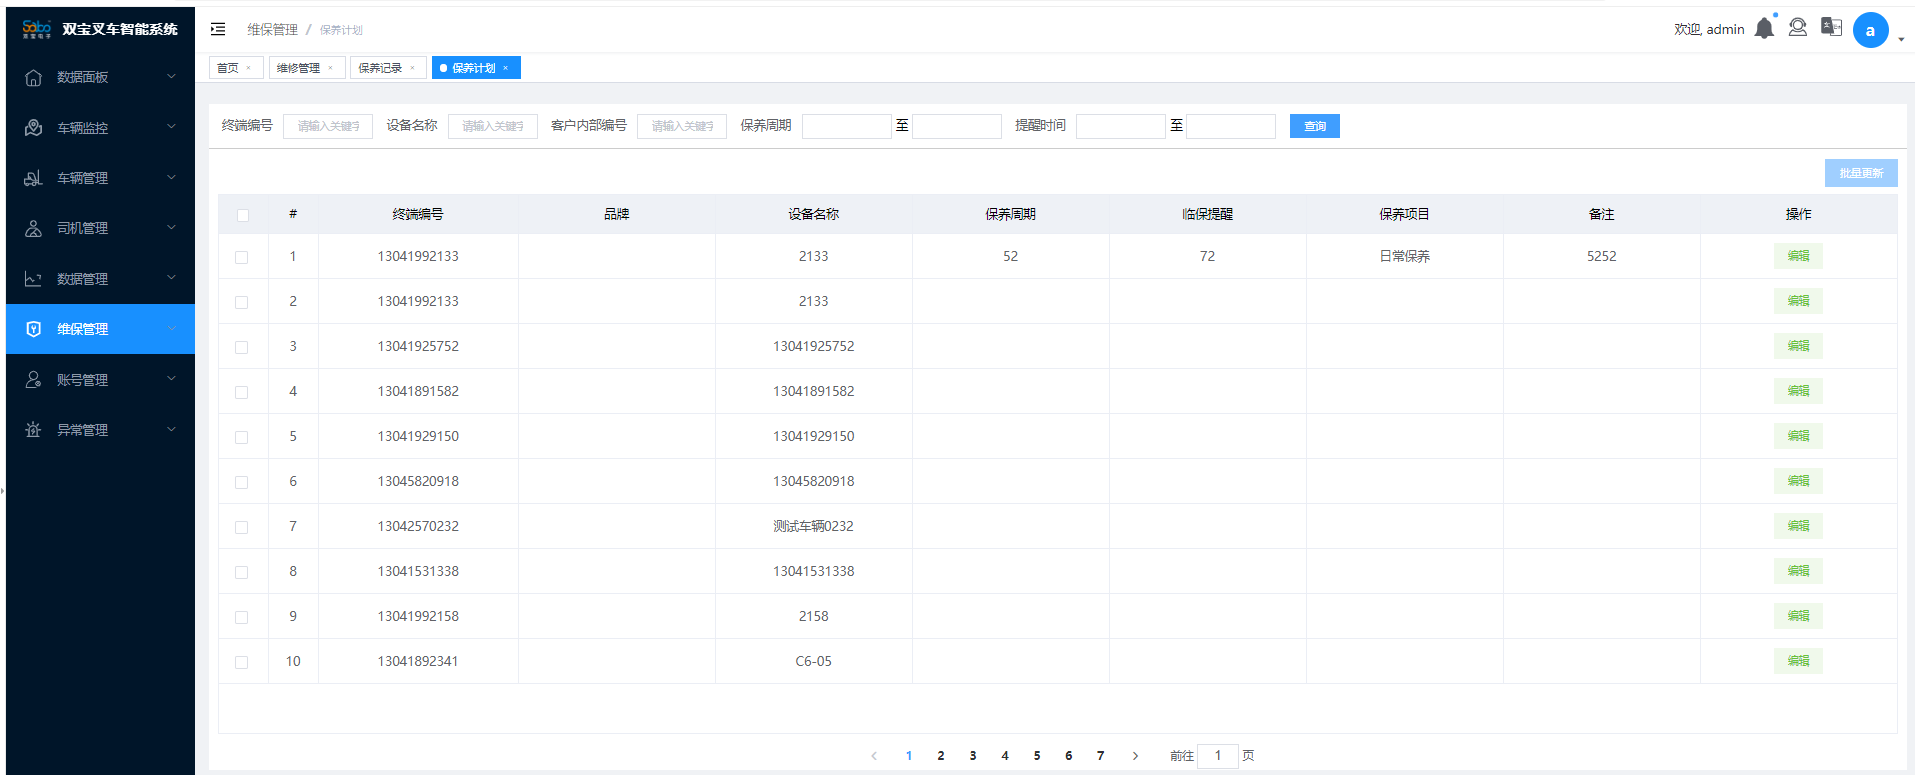Click the 车辆监控 location icon

click(33, 127)
